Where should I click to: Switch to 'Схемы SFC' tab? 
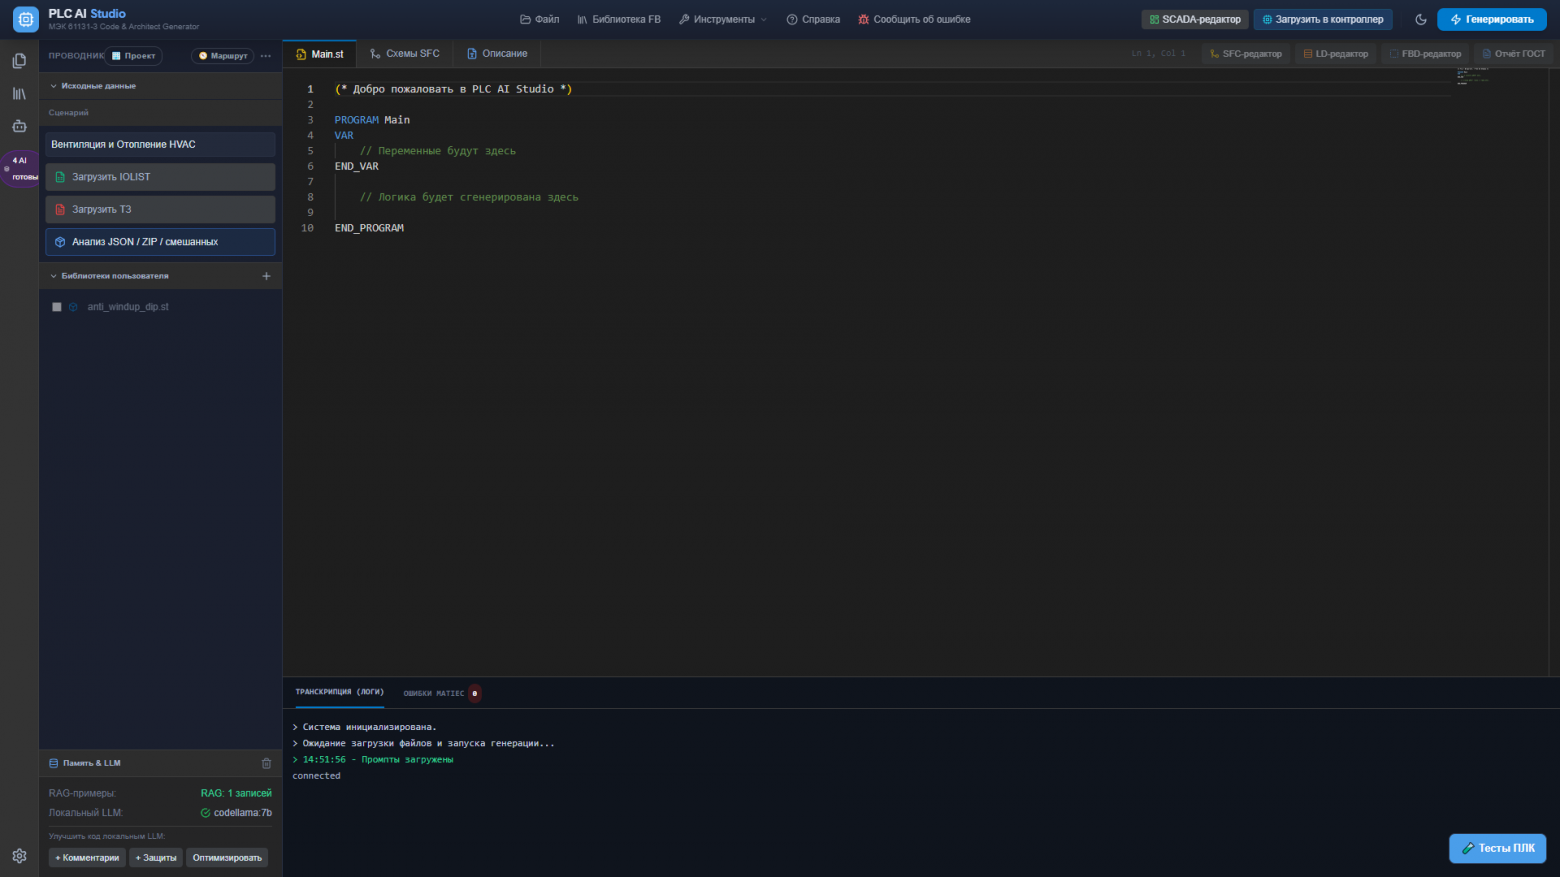405,54
